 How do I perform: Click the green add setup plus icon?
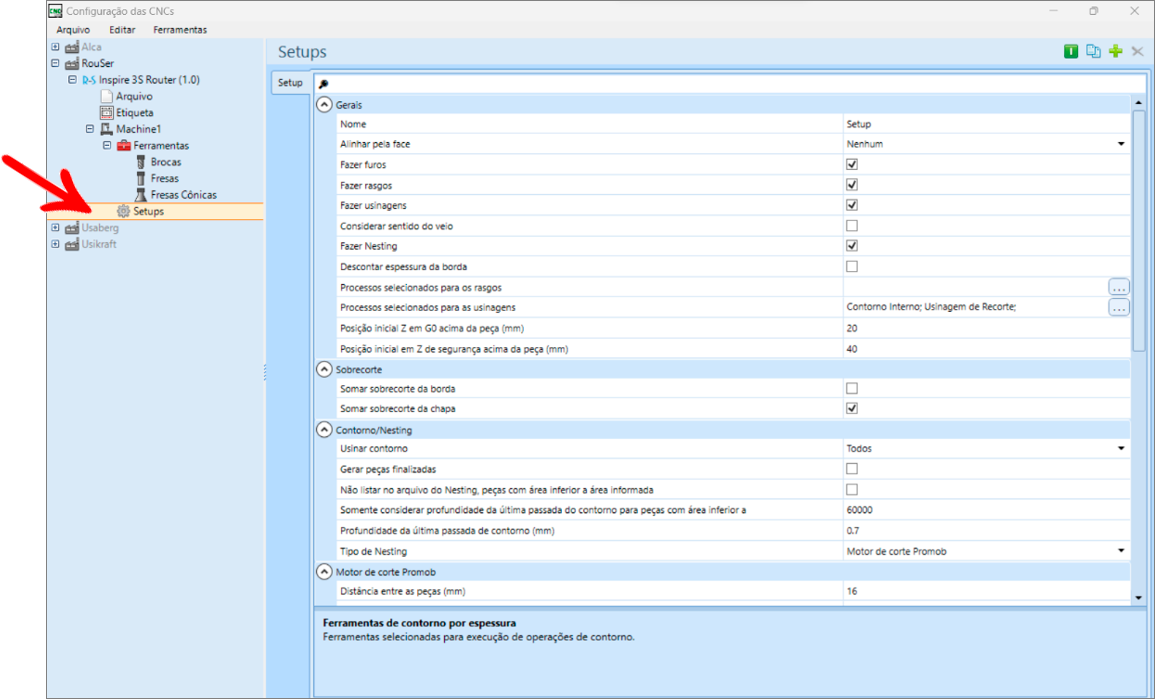point(1116,52)
